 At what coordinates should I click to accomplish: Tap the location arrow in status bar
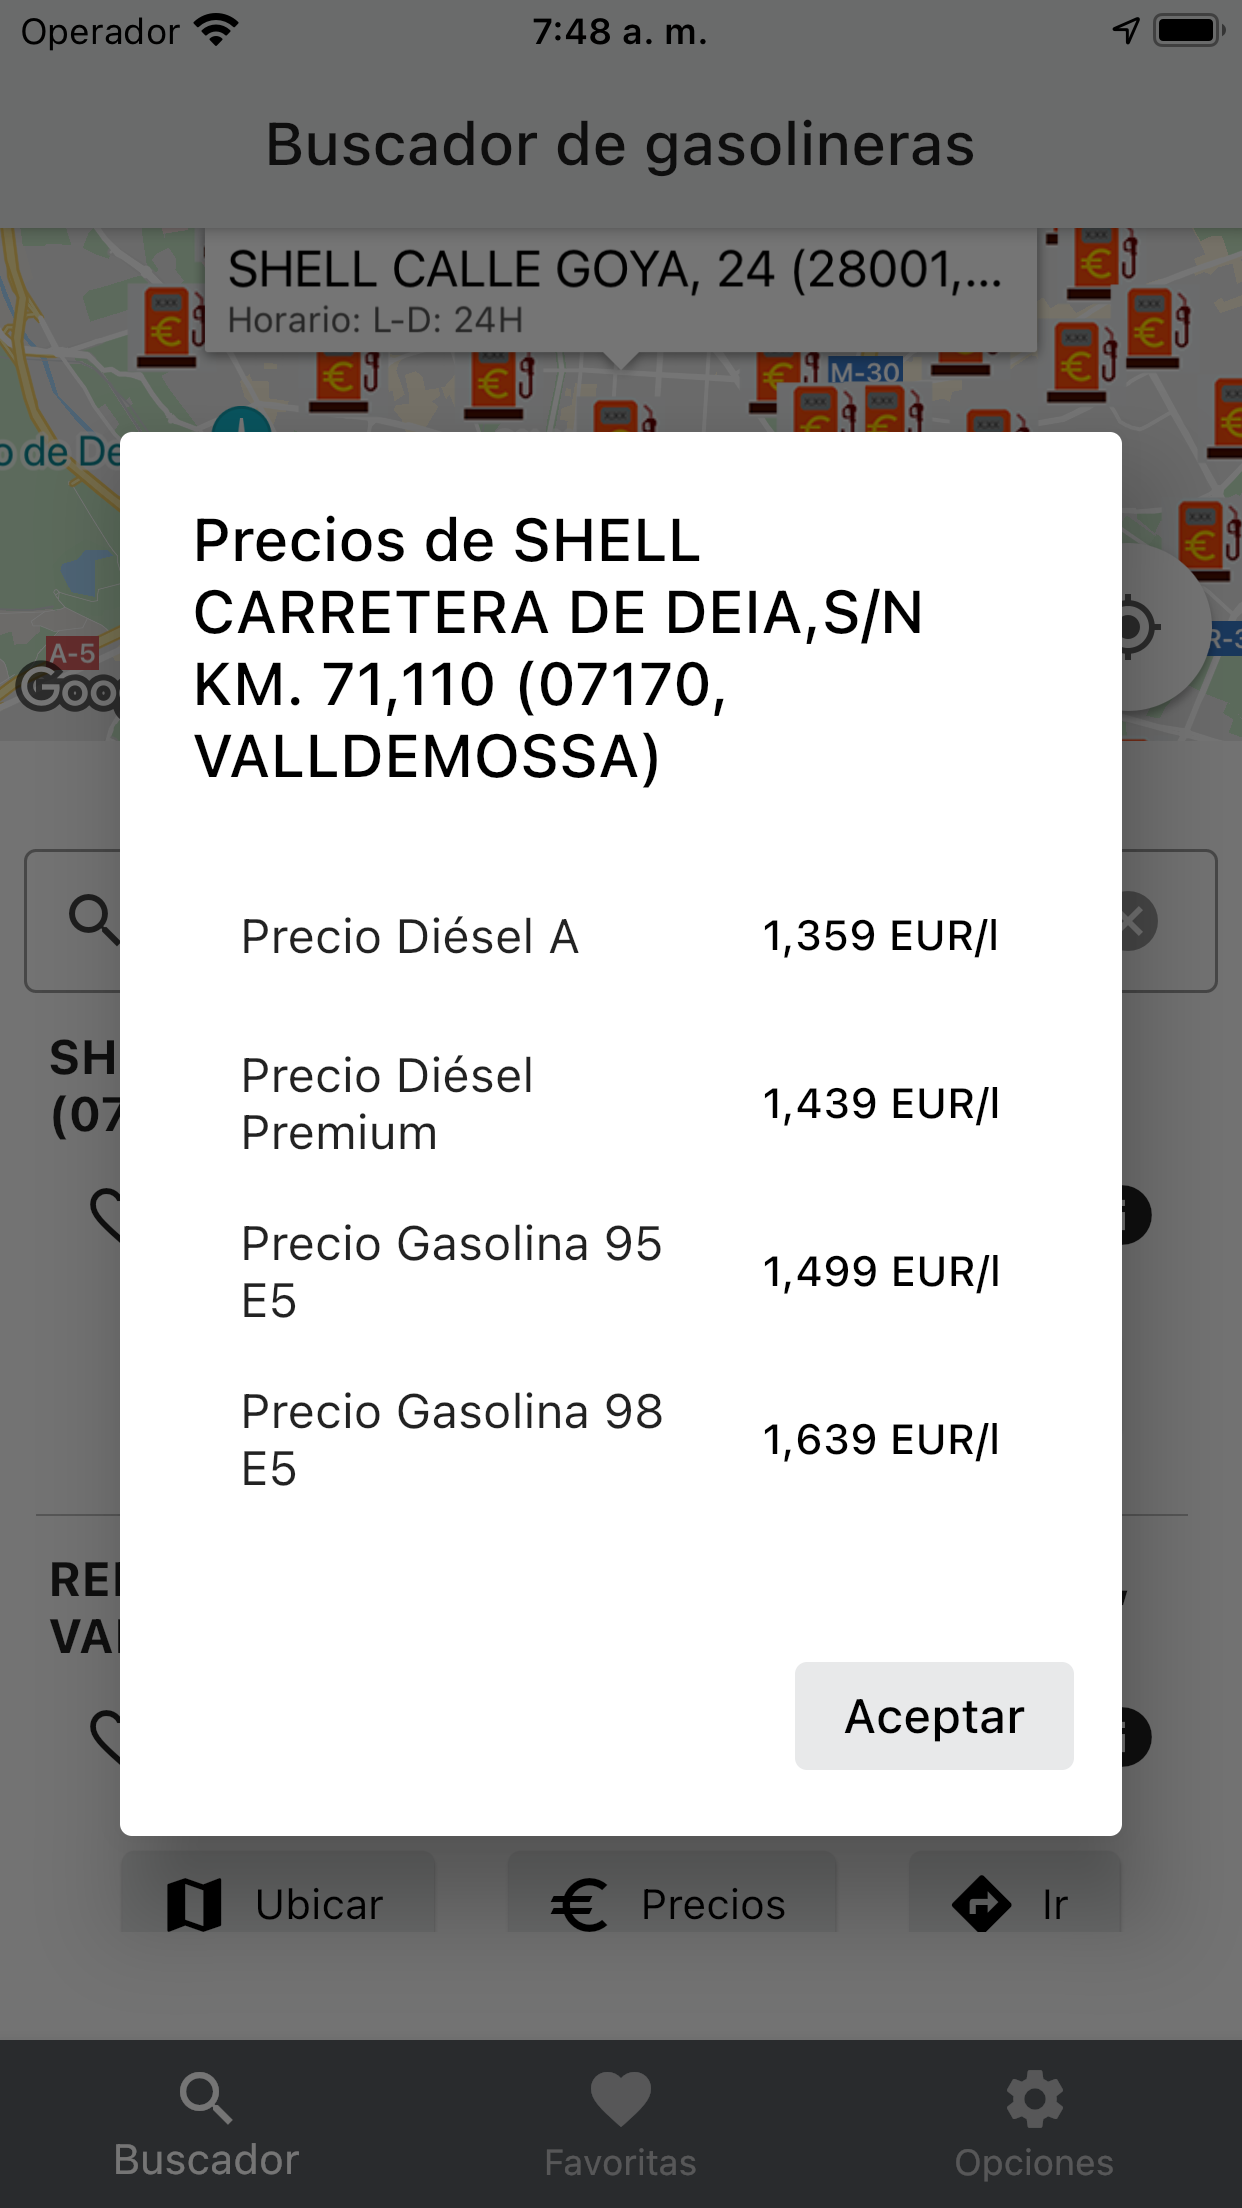click(x=1126, y=31)
